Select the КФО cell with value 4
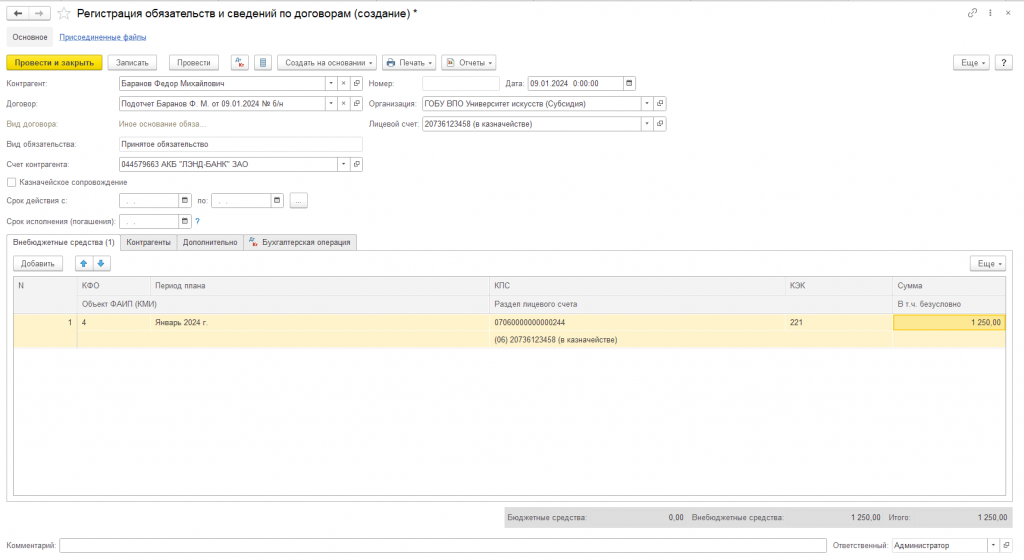This screenshot has width=1024, height=560. tap(114, 322)
